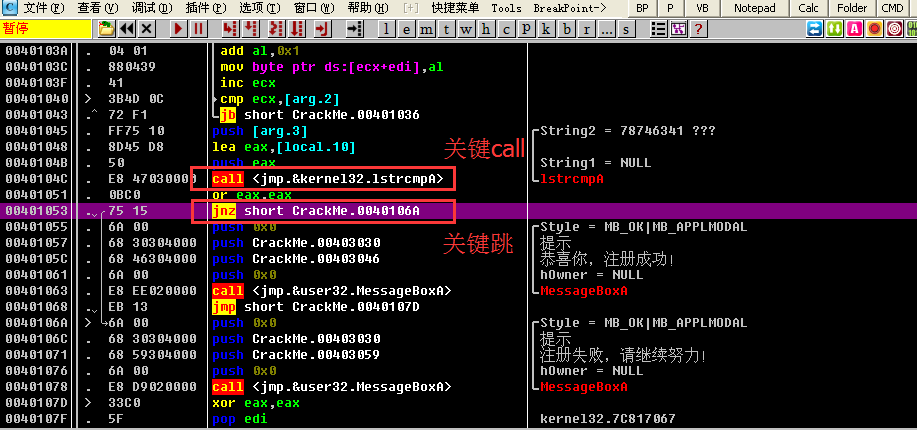
Task: Click the red target bullseye icon
Action: point(895,29)
